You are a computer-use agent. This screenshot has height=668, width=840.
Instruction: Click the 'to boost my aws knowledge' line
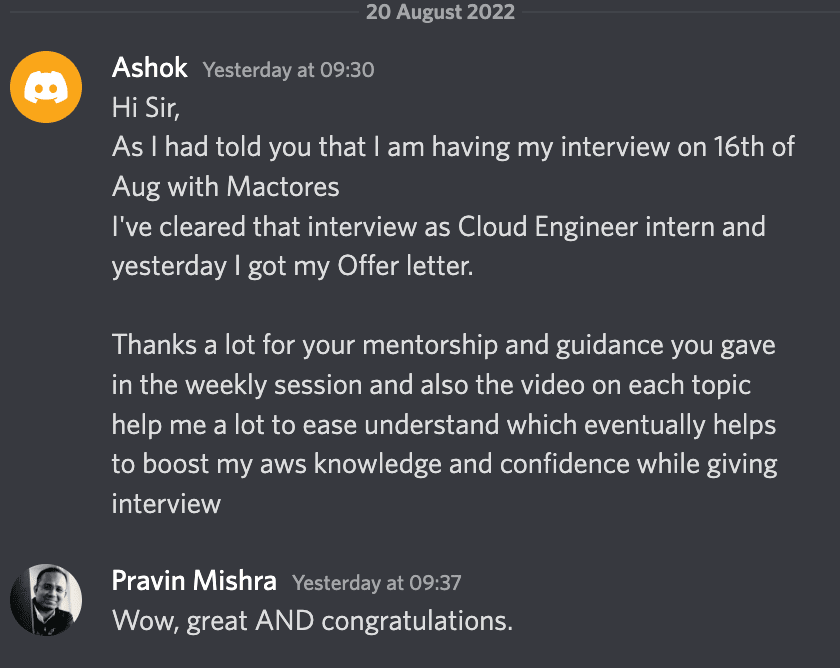click(x=444, y=464)
